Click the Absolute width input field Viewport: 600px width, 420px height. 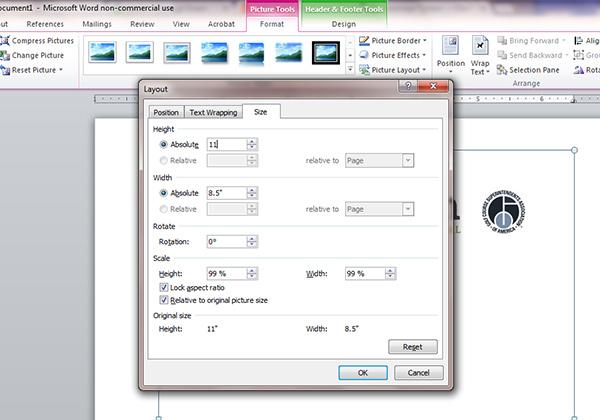pyautogui.click(x=225, y=193)
